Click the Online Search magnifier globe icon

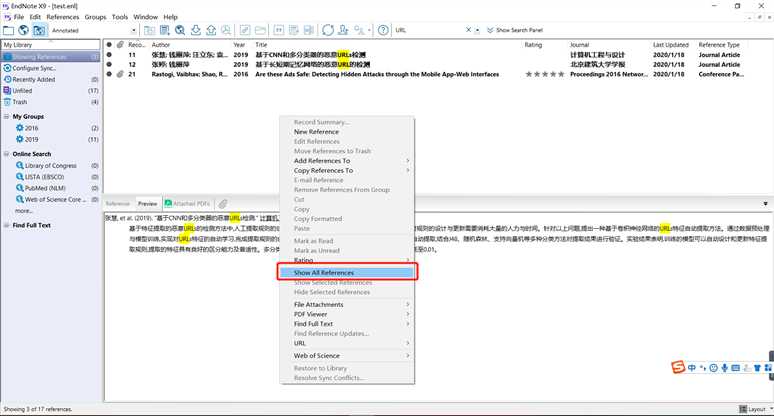(x=180, y=31)
